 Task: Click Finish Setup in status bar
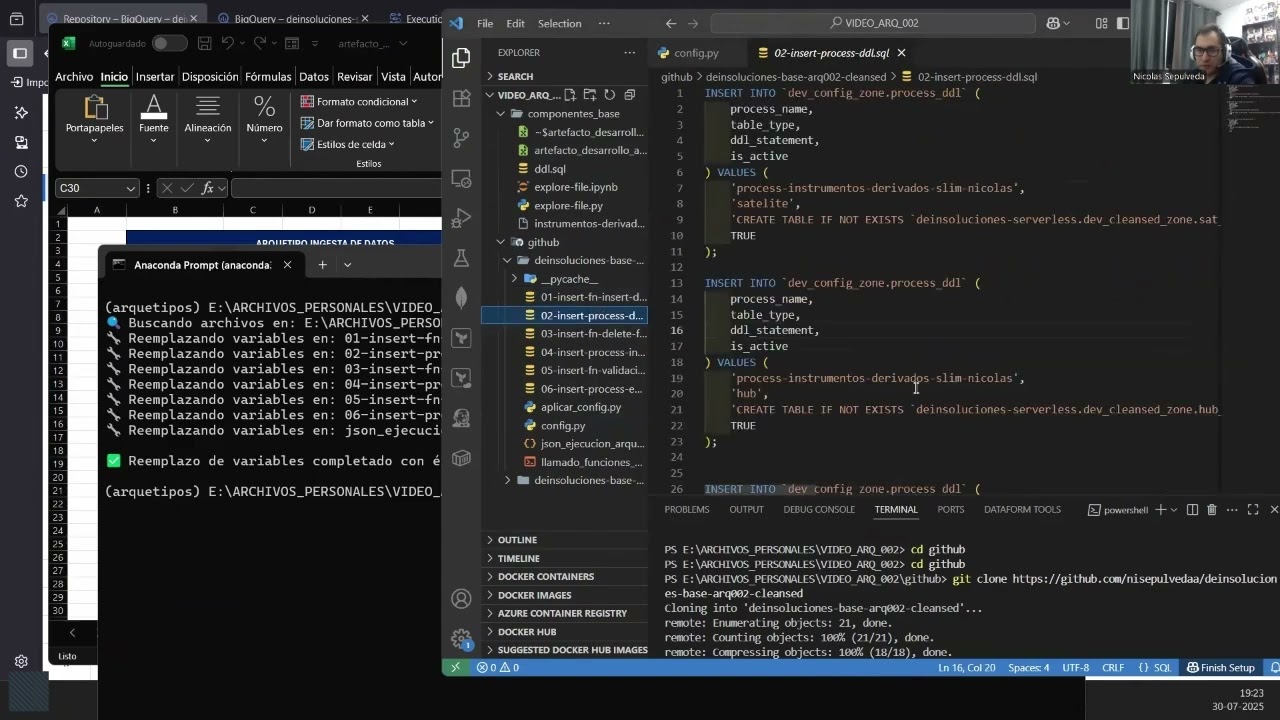click(1220, 667)
